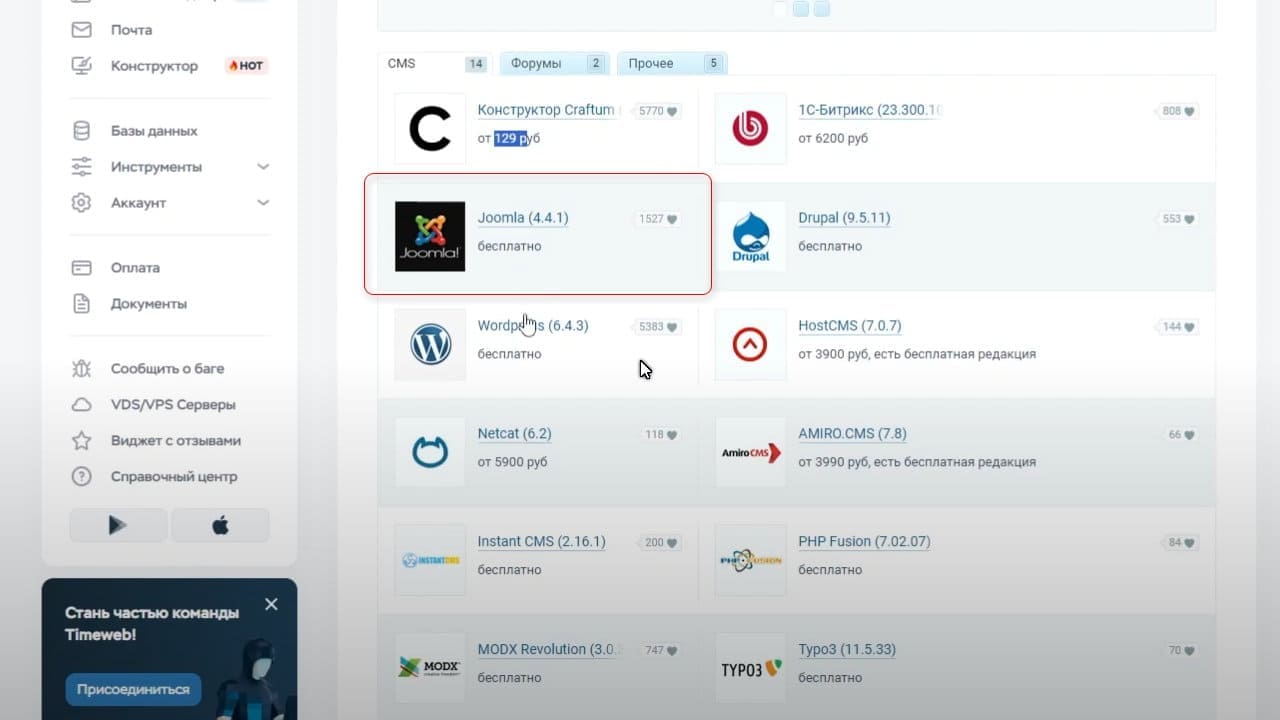
Task: Like Joomla with 1527 heart counter
Action: point(657,219)
